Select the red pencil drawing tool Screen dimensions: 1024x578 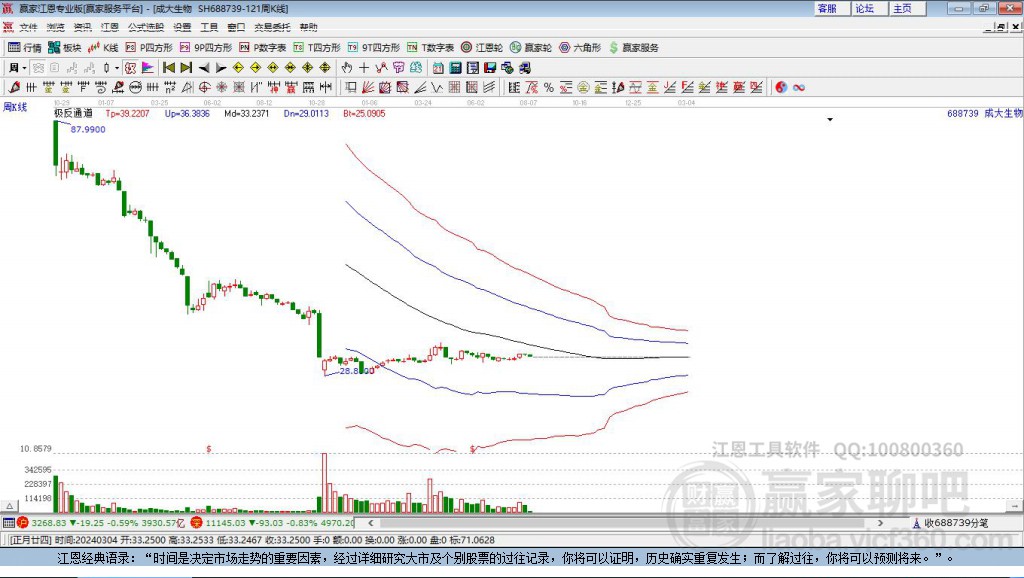pyautogui.click(x=14, y=87)
